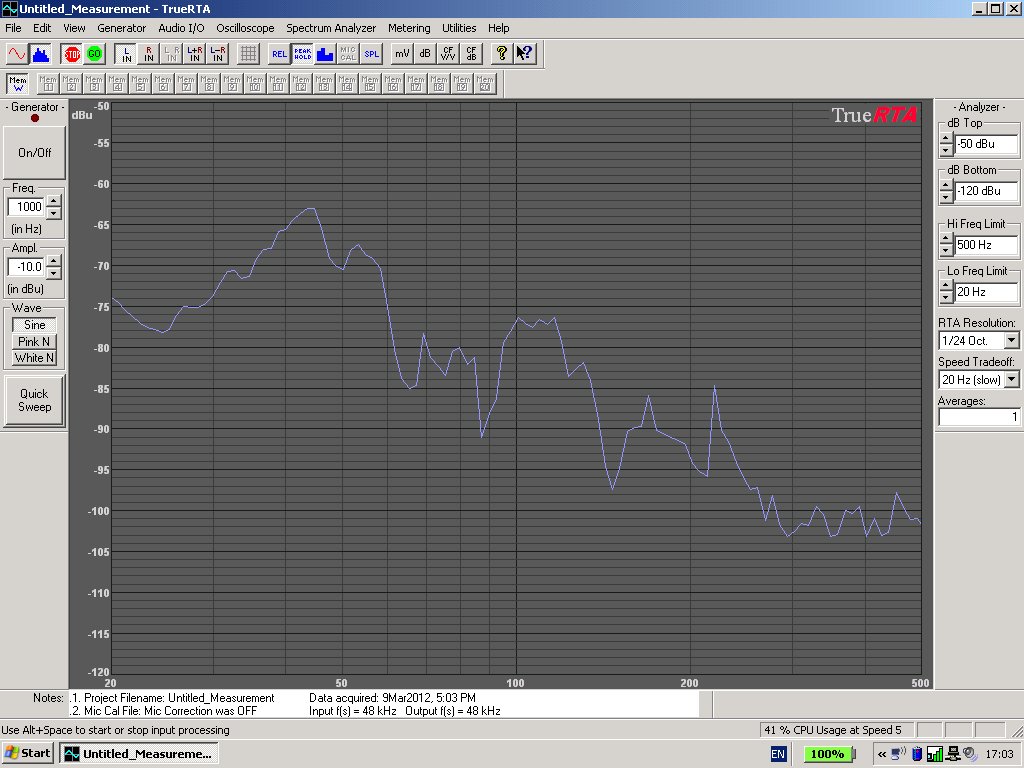Open the Utilities menu
Image resolution: width=1024 pixels, height=768 pixels.
459,28
